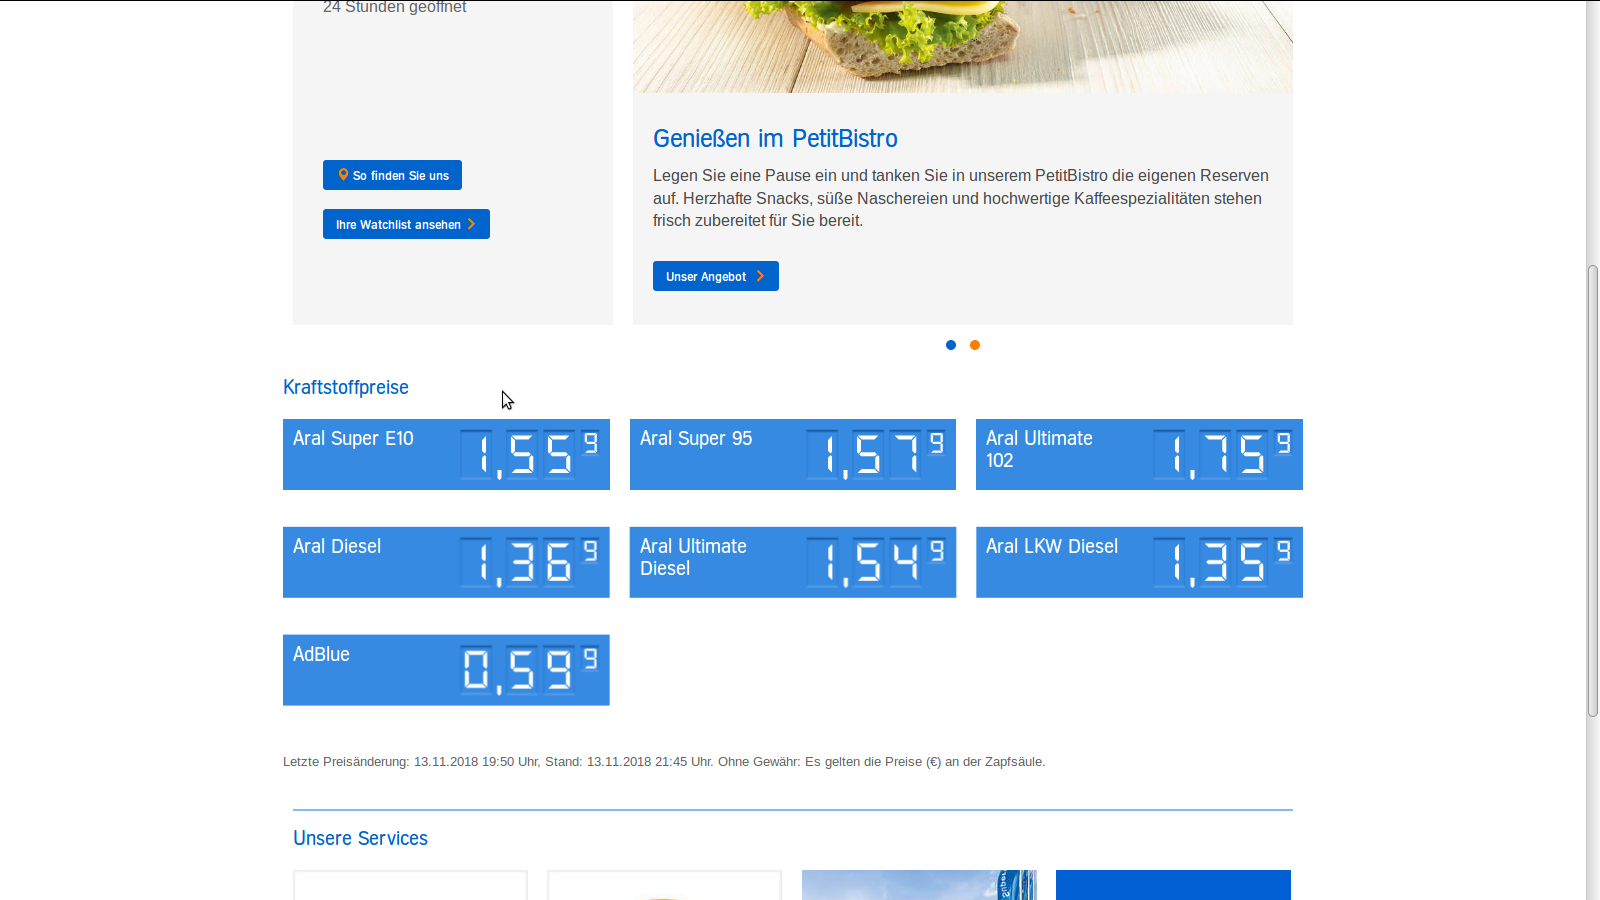This screenshot has height=900, width=1600.
Task: Click the 'Unsere Services' heading
Action: 360,838
